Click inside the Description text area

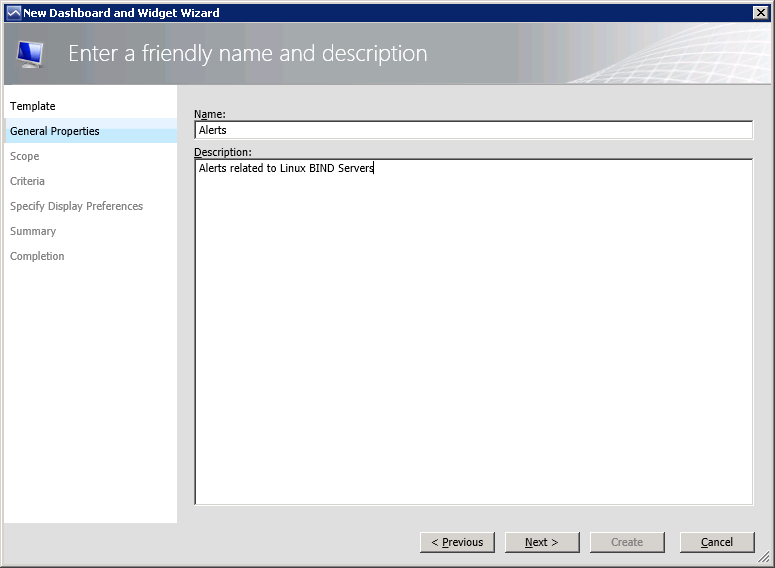click(x=473, y=330)
